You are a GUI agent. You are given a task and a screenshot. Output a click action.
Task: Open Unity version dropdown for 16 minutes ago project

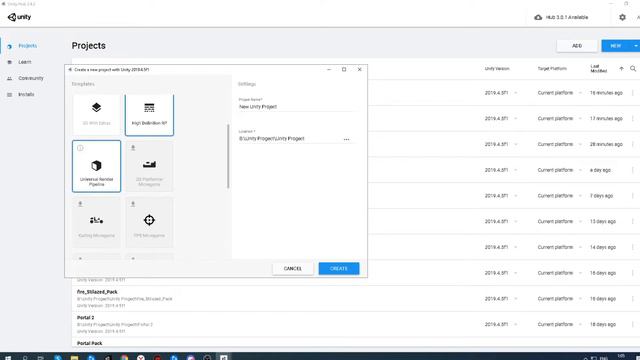pyautogui.click(x=516, y=93)
